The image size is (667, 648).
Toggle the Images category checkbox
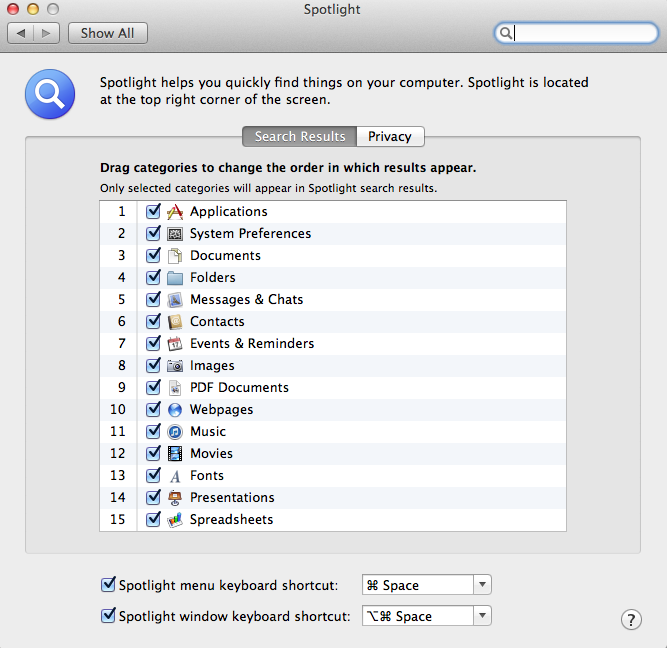pyautogui.click(x=153, y=365)
